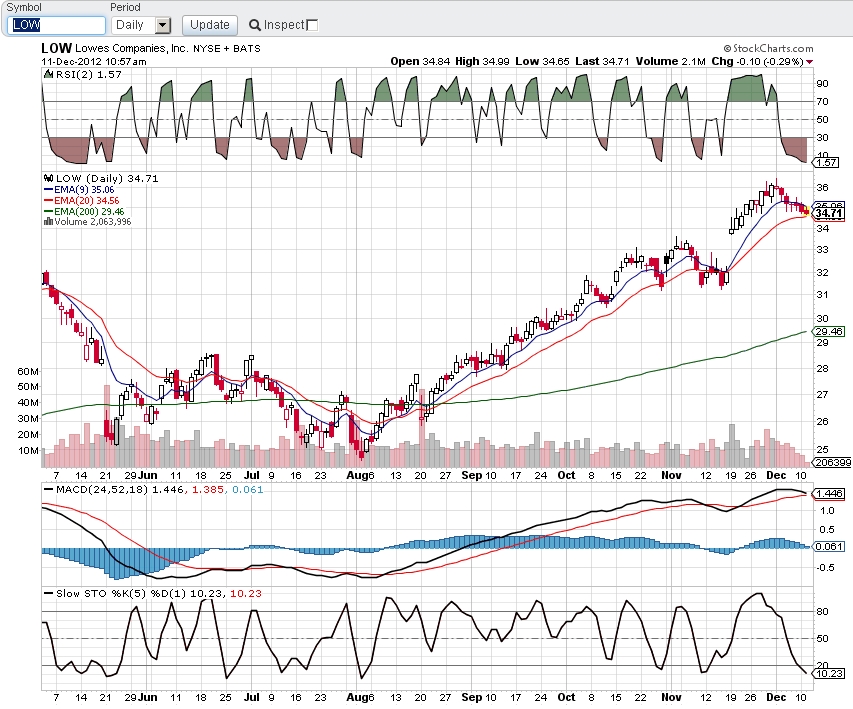Click the RSI value tag 1.57
The height and width of the screenshot is (709, 853).
825,162
